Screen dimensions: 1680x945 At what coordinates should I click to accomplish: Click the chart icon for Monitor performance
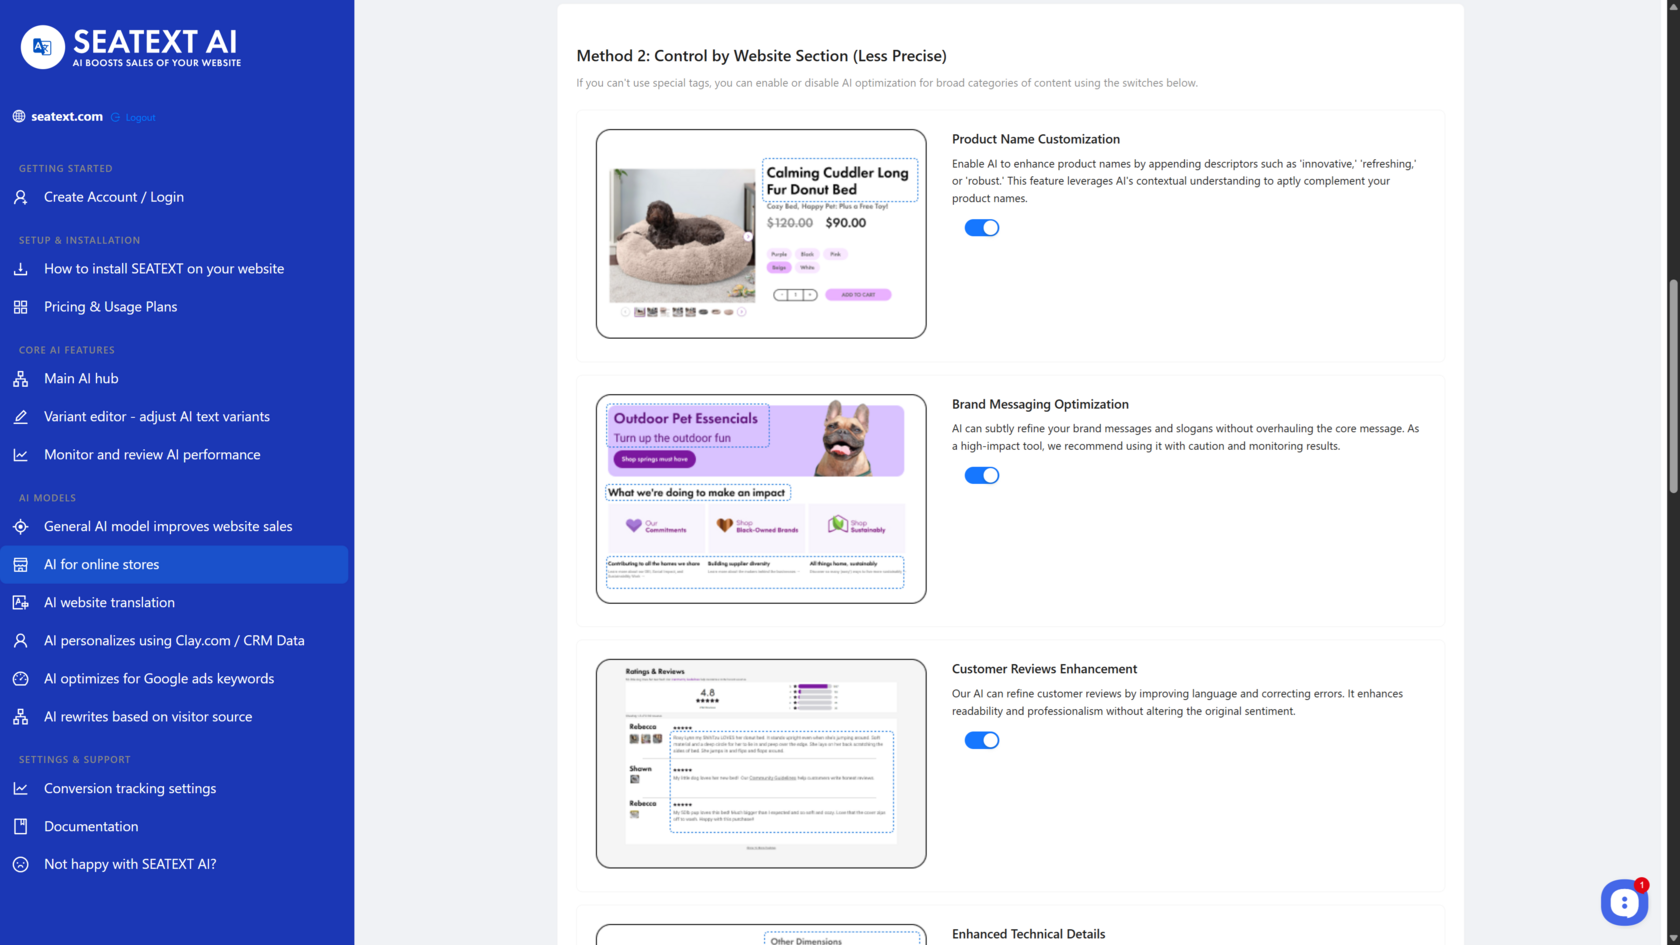pyautogui.click(x=20, y=455)
